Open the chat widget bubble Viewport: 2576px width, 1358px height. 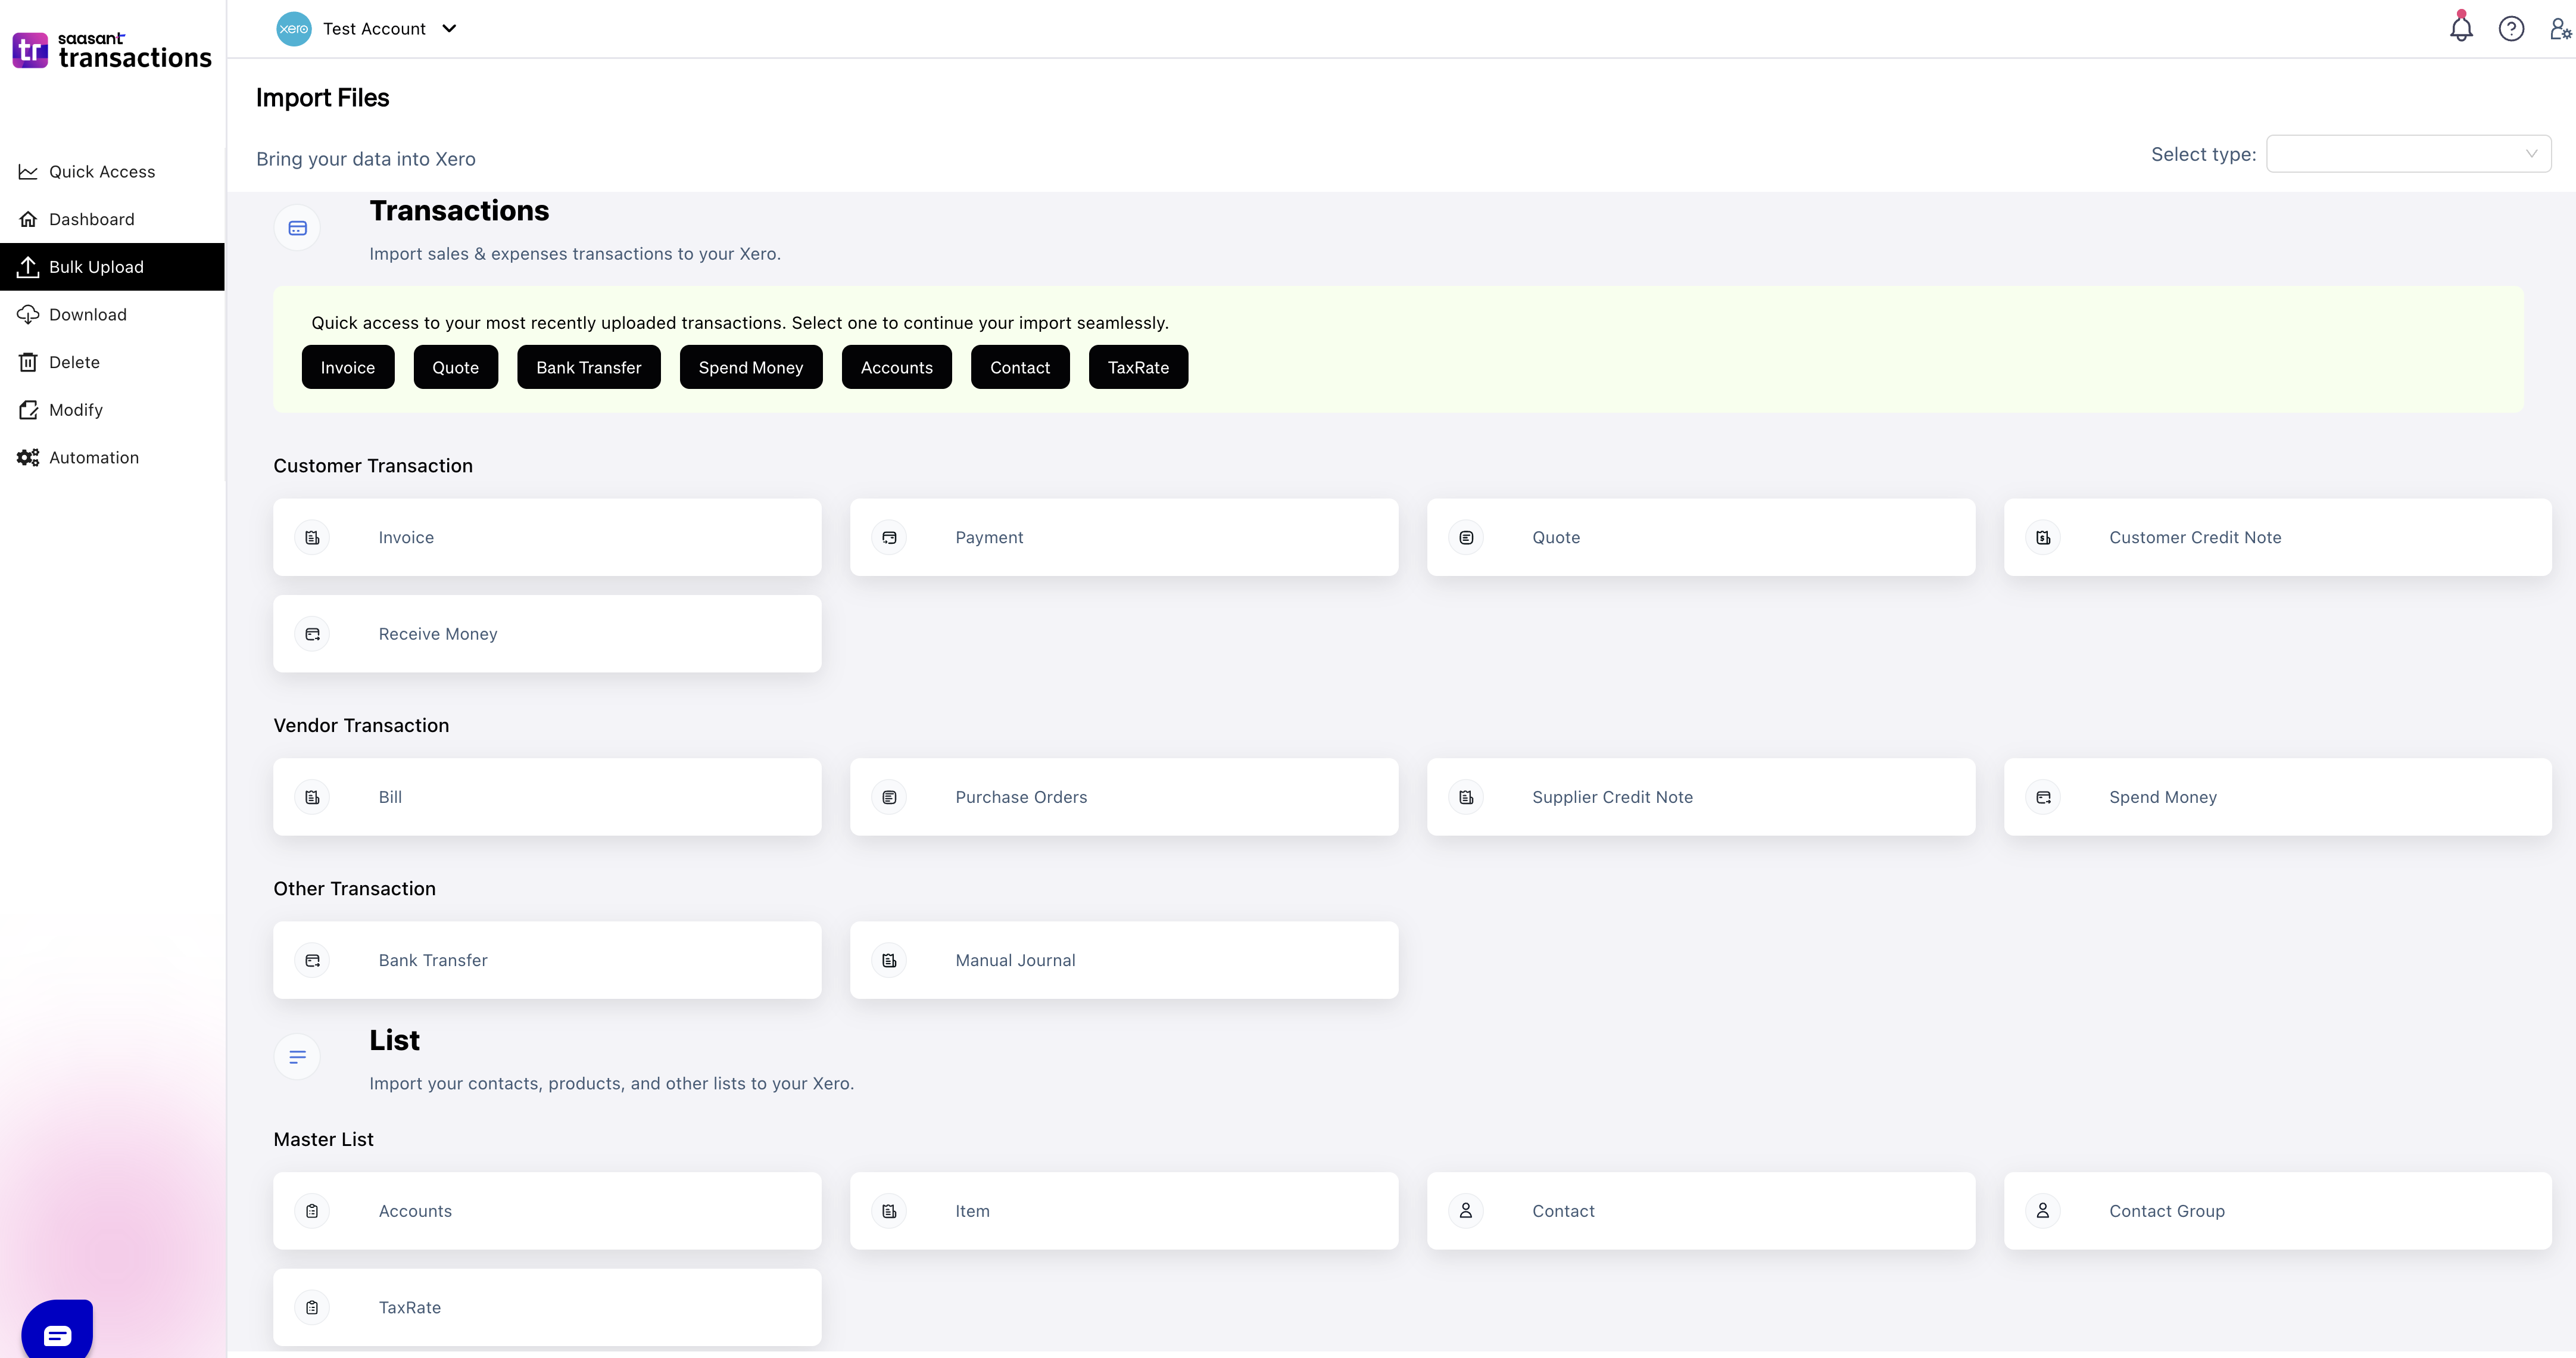pyautogui.click(x=57, y=1330)
